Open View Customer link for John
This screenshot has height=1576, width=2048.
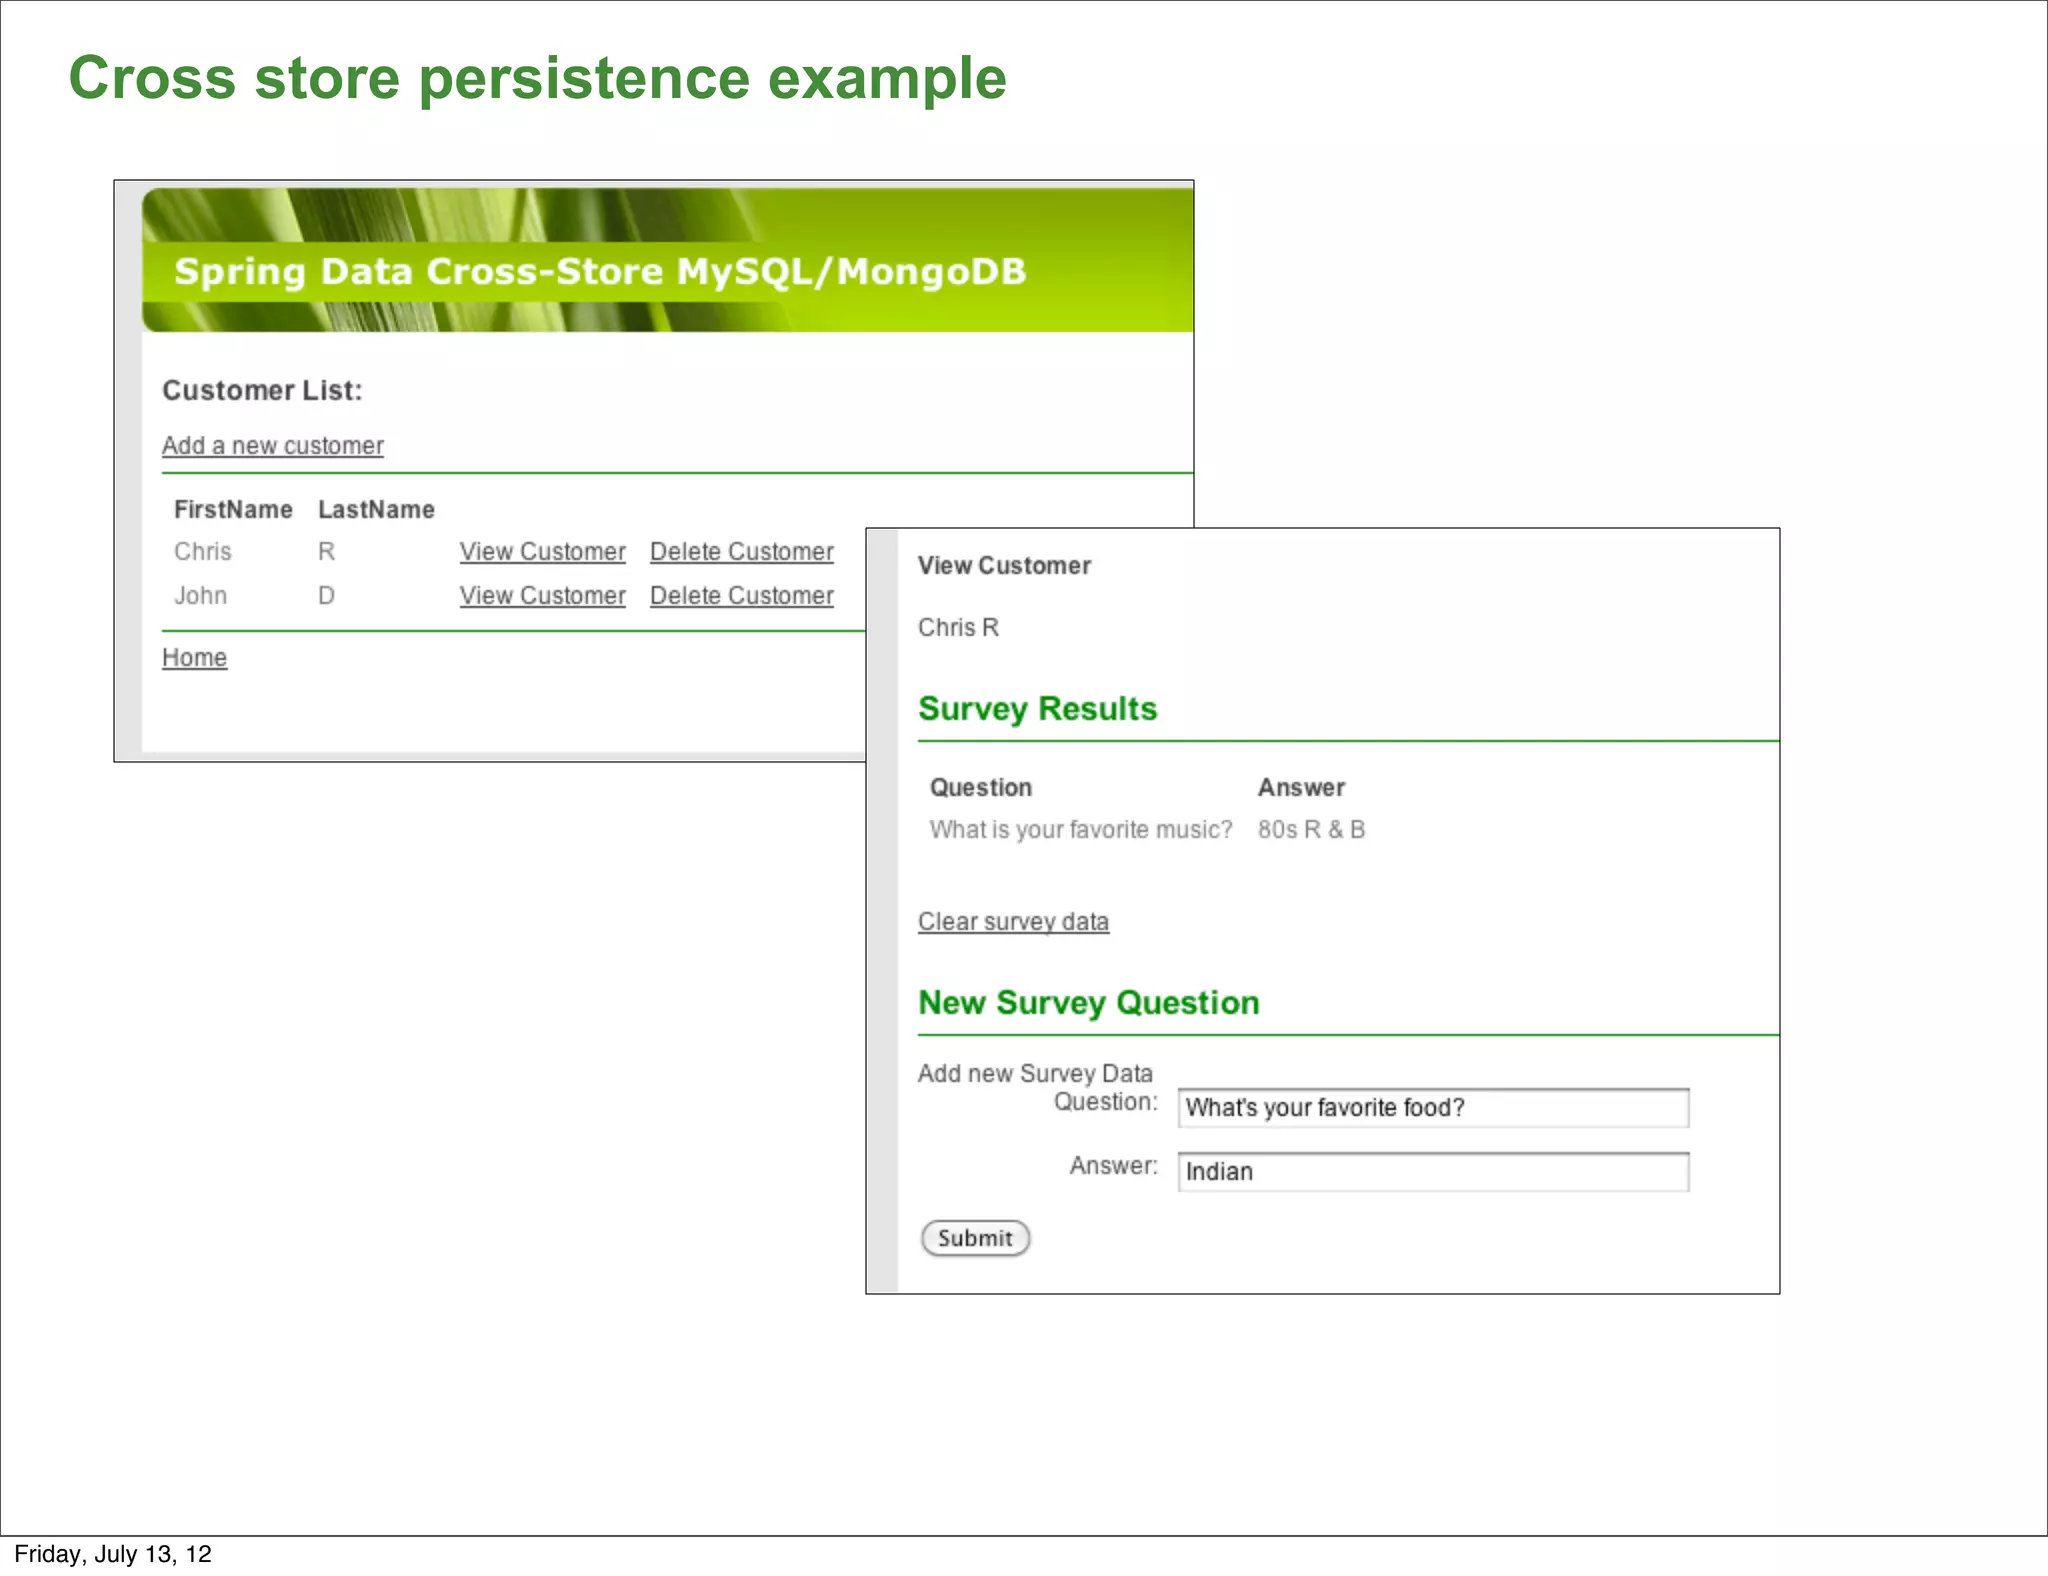542,595
